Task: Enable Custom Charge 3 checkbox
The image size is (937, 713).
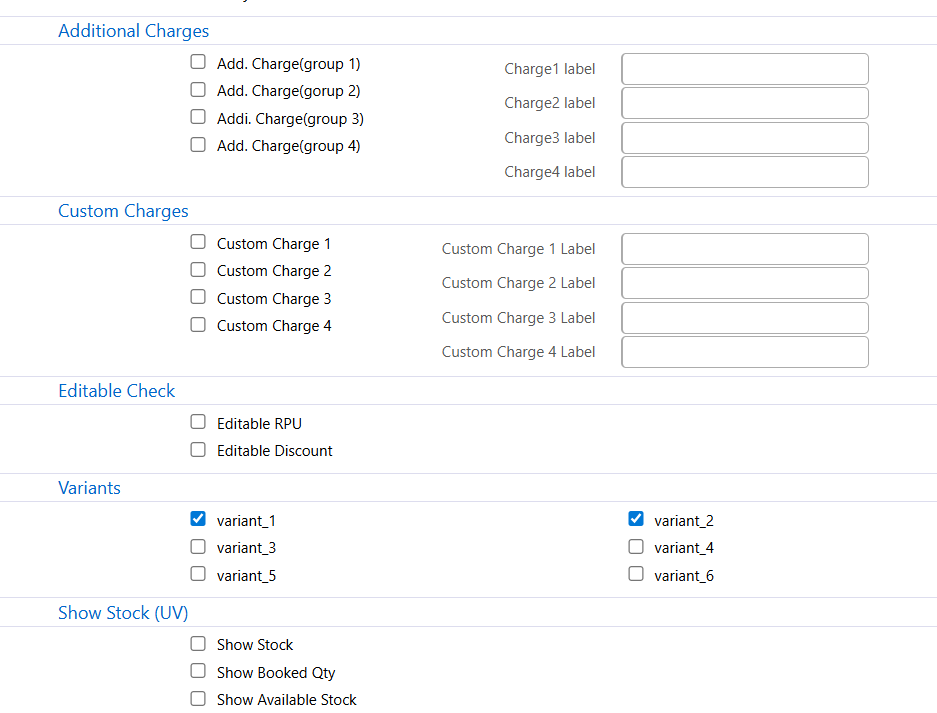Action: 198,297
